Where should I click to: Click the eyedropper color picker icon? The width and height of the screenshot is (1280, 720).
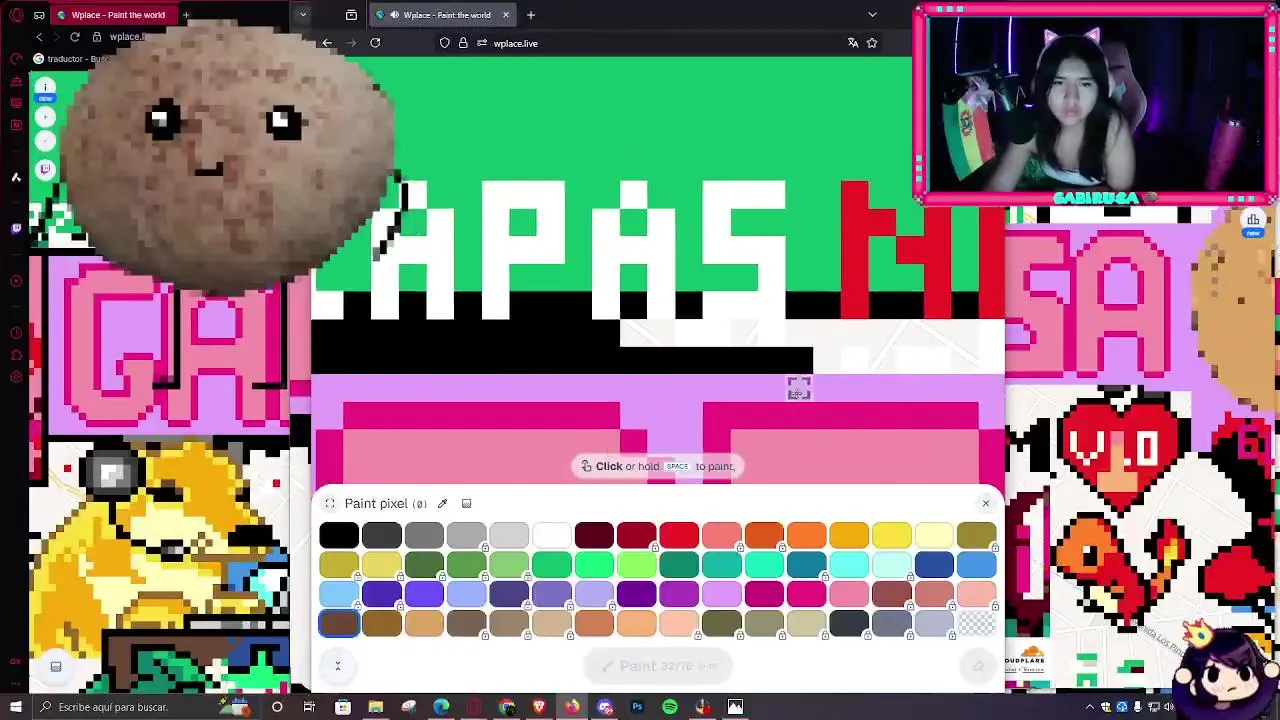pyautogui.click(x=442, y=504)
